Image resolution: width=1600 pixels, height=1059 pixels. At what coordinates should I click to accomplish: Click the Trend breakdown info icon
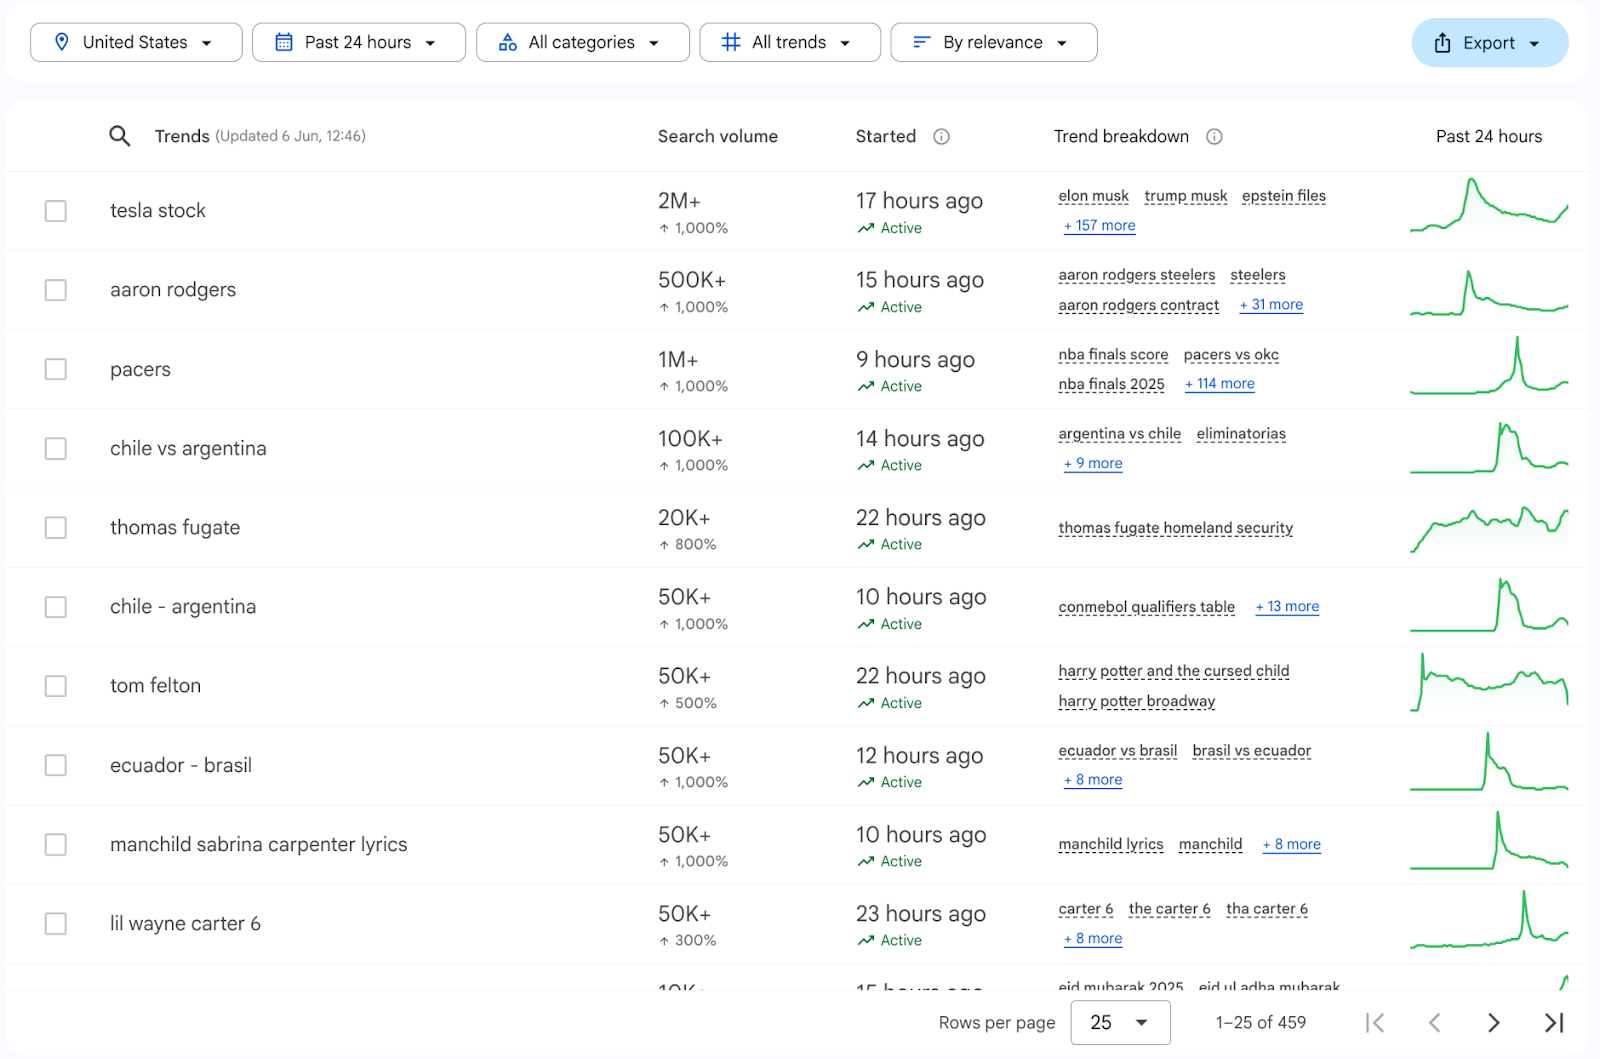[x=1214, y=137]
